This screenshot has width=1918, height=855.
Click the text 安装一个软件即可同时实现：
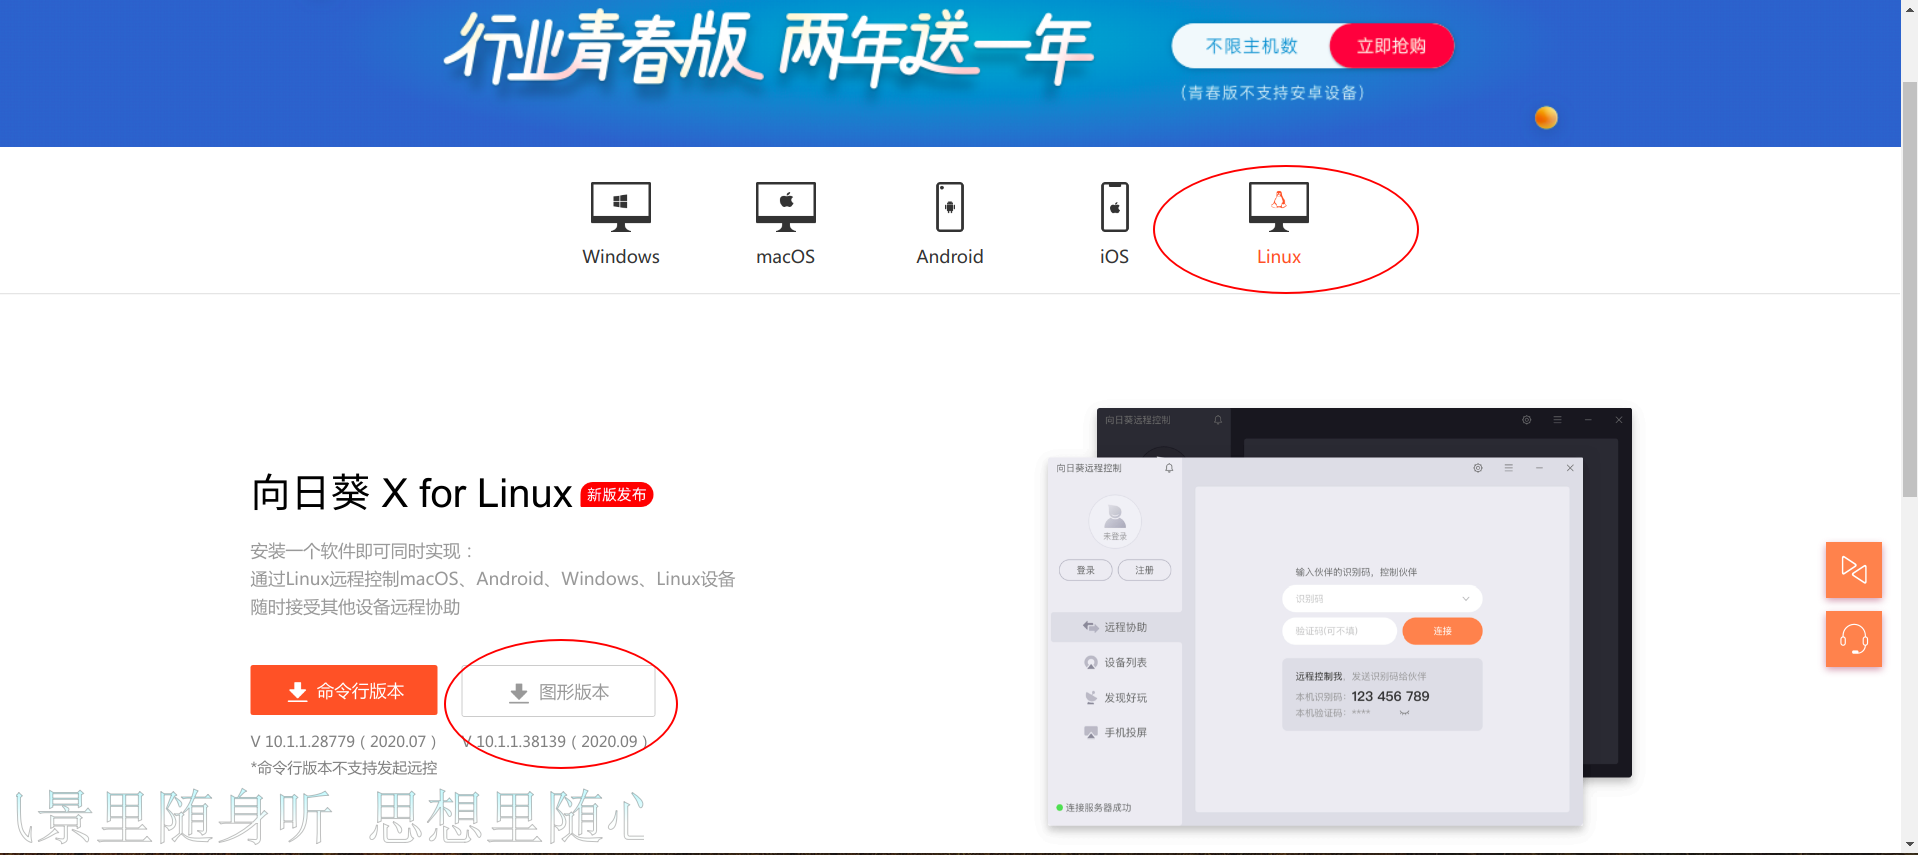coord(362,551)
